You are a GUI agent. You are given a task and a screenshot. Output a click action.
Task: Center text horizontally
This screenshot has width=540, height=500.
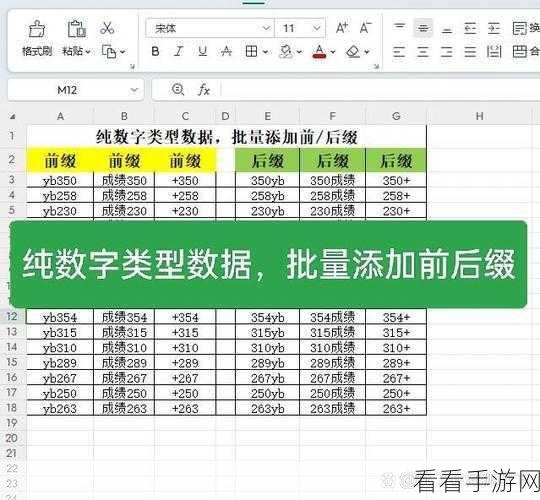tap(423, 52)
